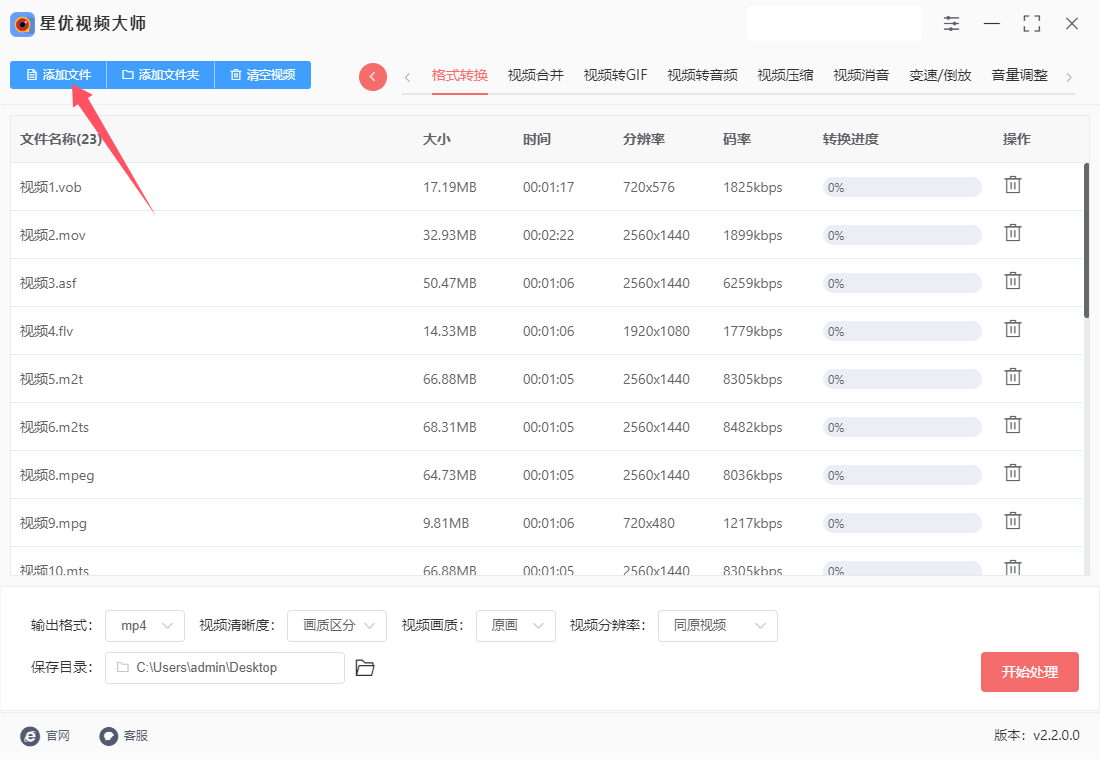Click the 星优视频大师 app logo

(x=22, y=25)
